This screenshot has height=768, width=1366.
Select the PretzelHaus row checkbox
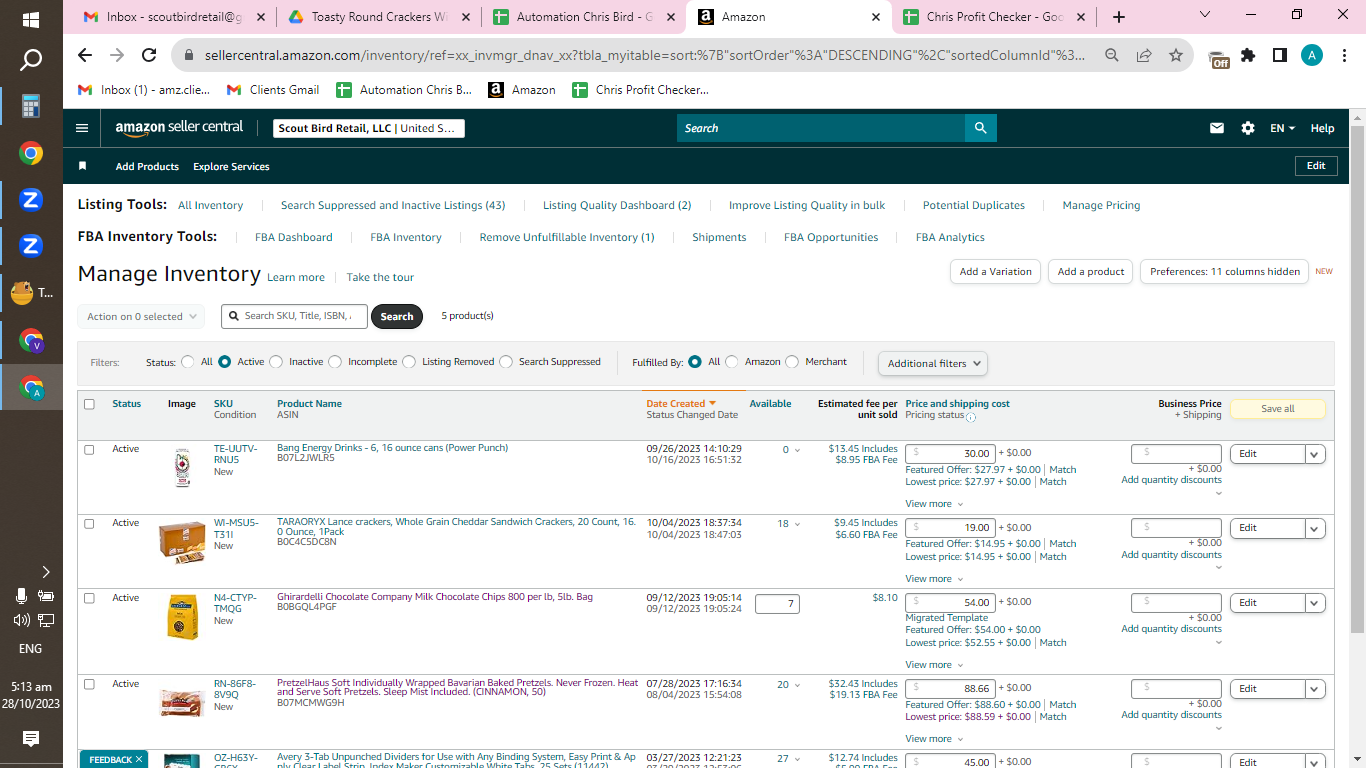(89, 684)
